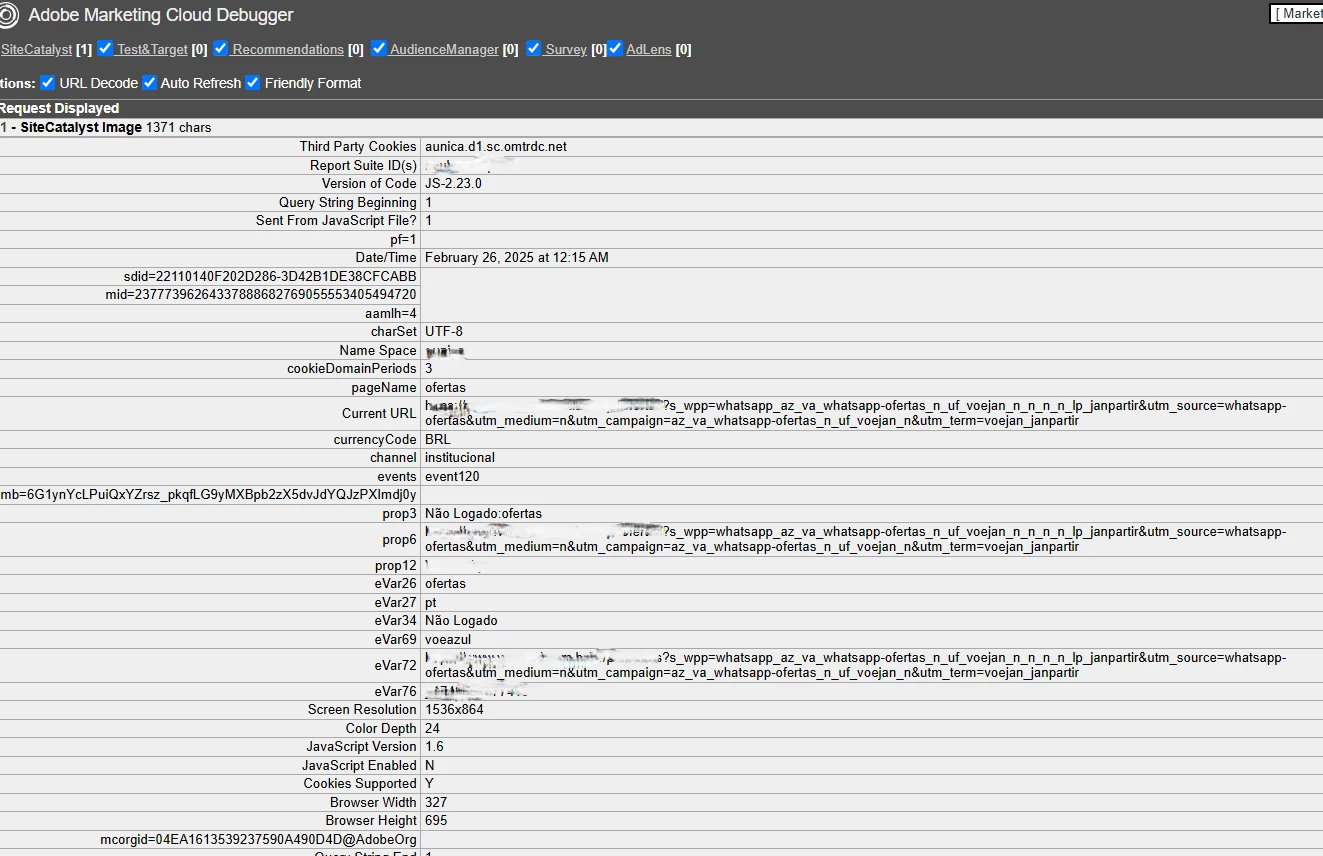Click the prop12 label
Screen dimensions: 1323x856
click(x=396, y=565)
